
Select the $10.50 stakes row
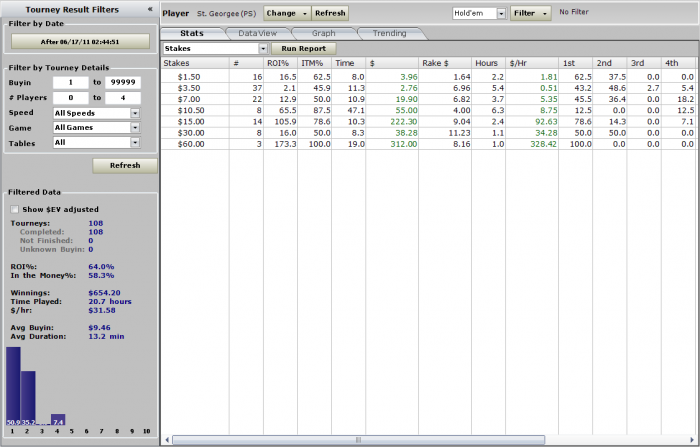click(x=428, y=110)
